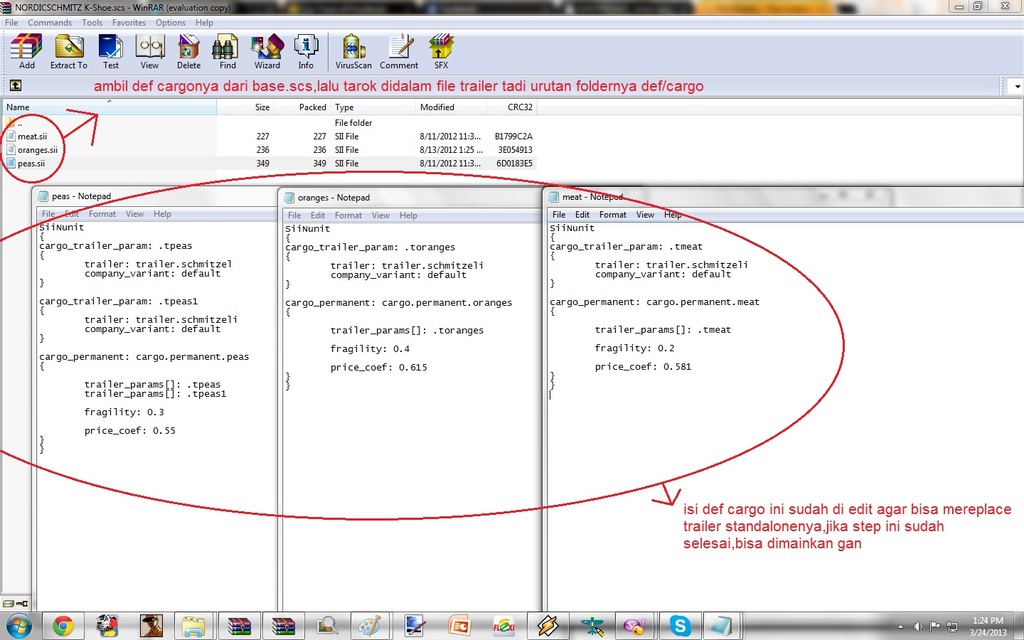Click the Info toolbar icon
The height and width of the screenshot is (640, 1024).
click(x=305, y=50)
